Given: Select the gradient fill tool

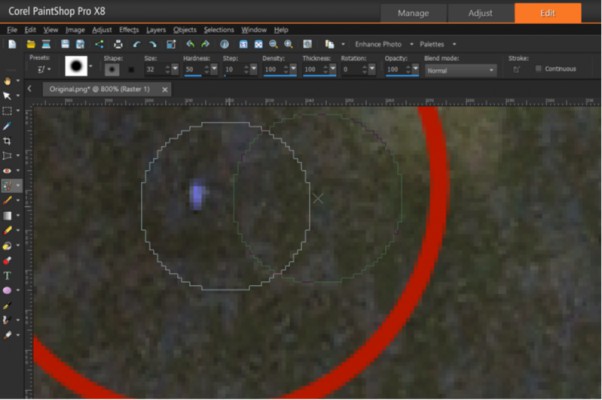Looking at the screenshot, I should (x=7, y=216).
